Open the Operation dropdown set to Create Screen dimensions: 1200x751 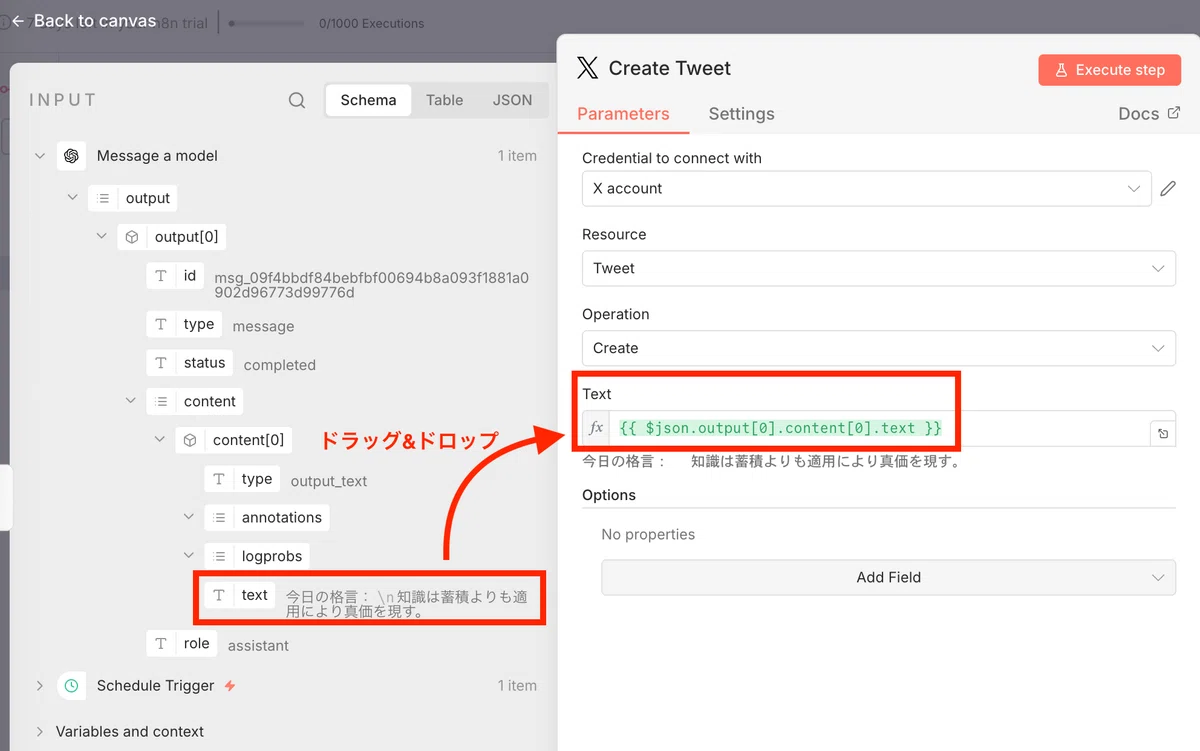[879, 348]
